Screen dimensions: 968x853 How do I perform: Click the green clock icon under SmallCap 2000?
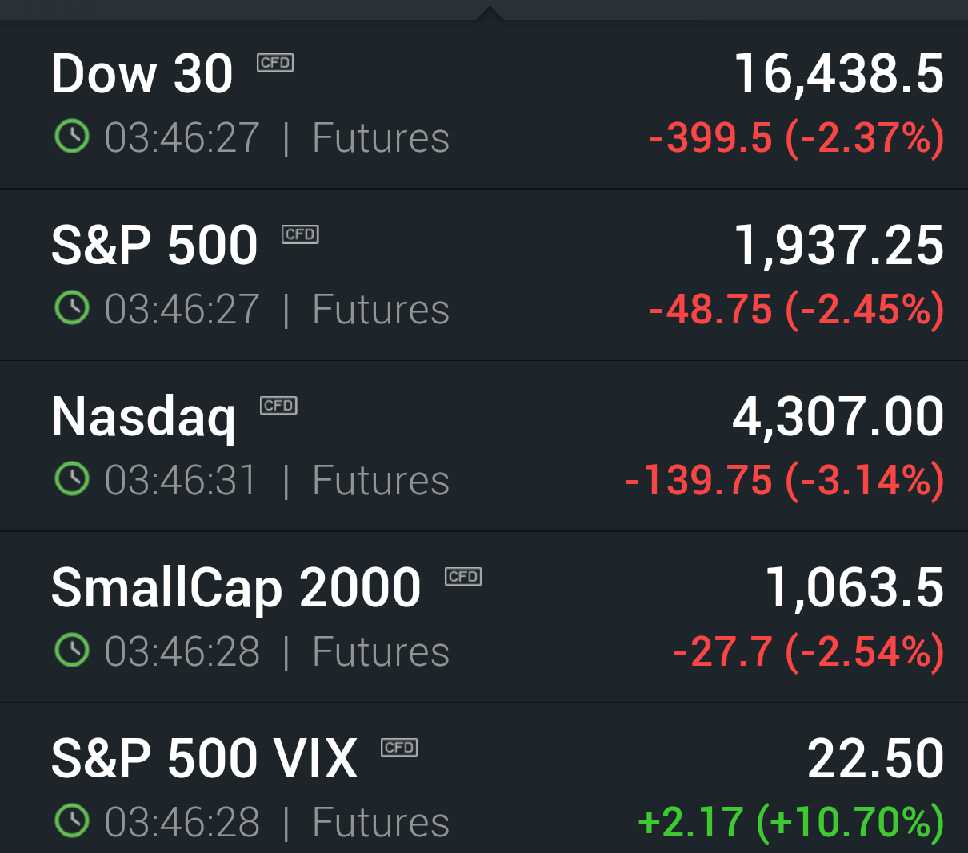tap(72, 651)
